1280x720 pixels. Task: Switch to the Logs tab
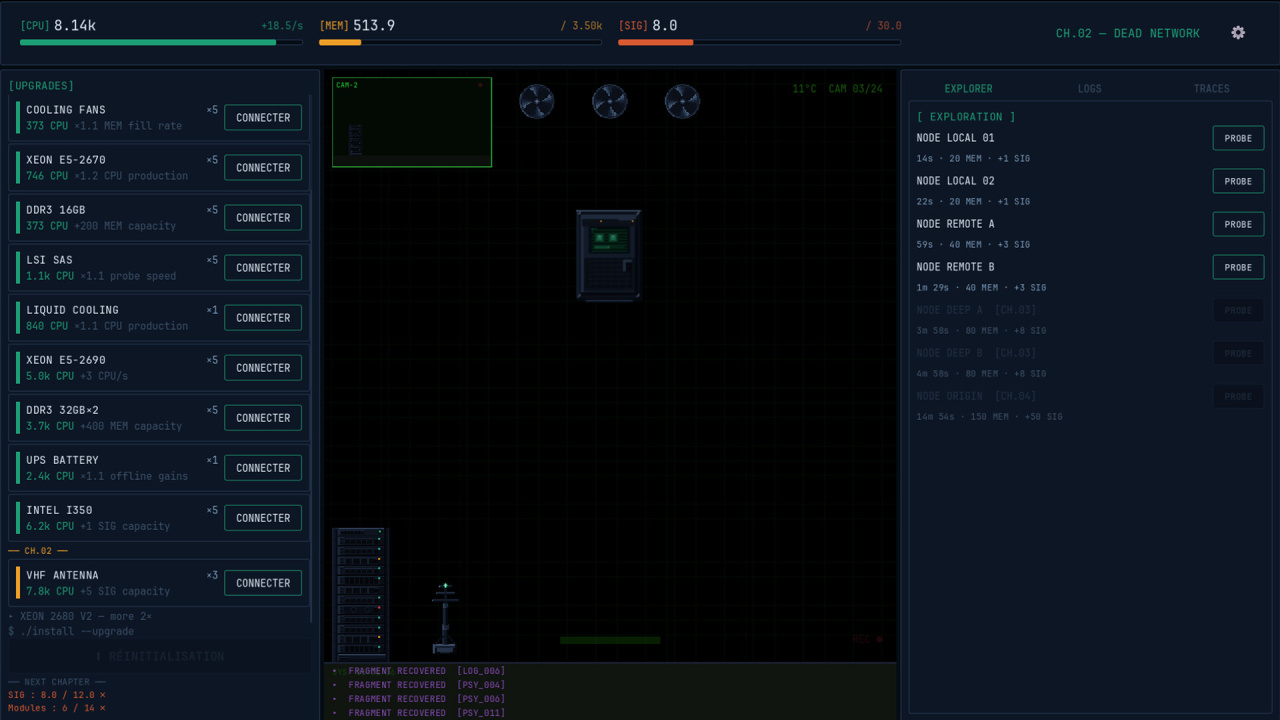coord(1090,89)
